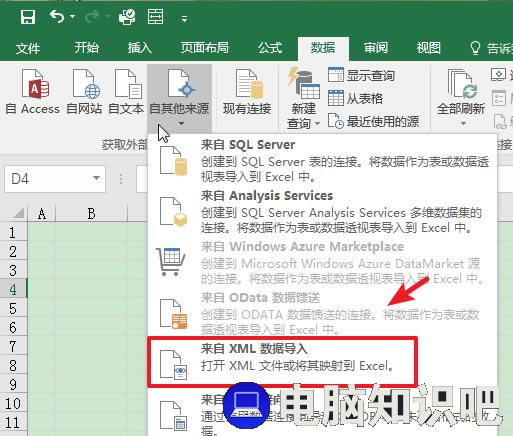Switch to the 插入 ribbon tab
Screen dimensions: 513x436
coord(140,48)
